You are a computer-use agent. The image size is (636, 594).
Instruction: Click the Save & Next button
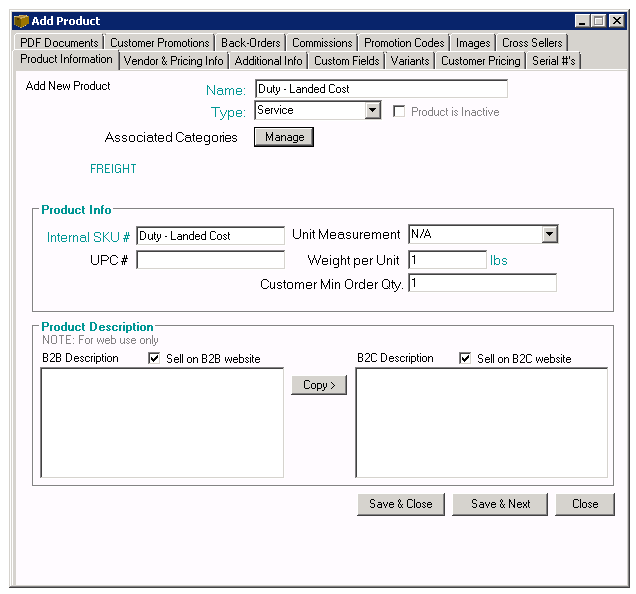click(500, 504)
